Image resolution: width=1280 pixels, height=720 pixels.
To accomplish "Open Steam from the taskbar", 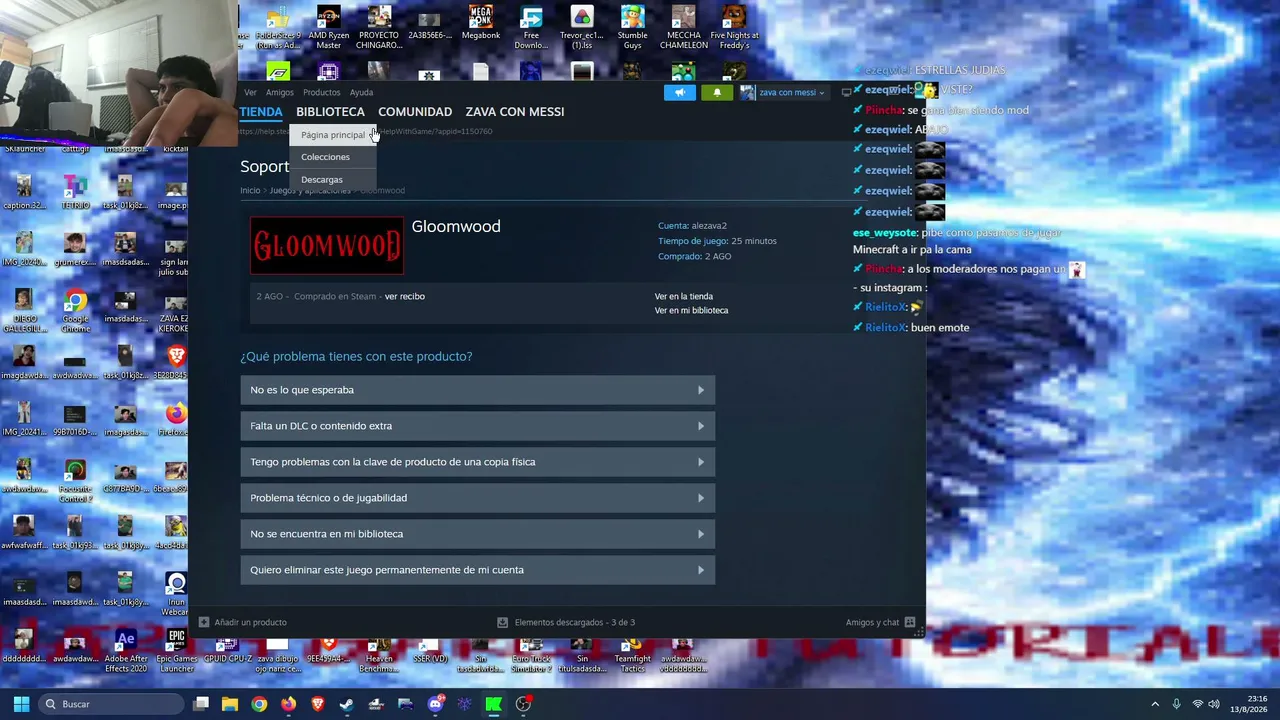I will coord(347,704).
